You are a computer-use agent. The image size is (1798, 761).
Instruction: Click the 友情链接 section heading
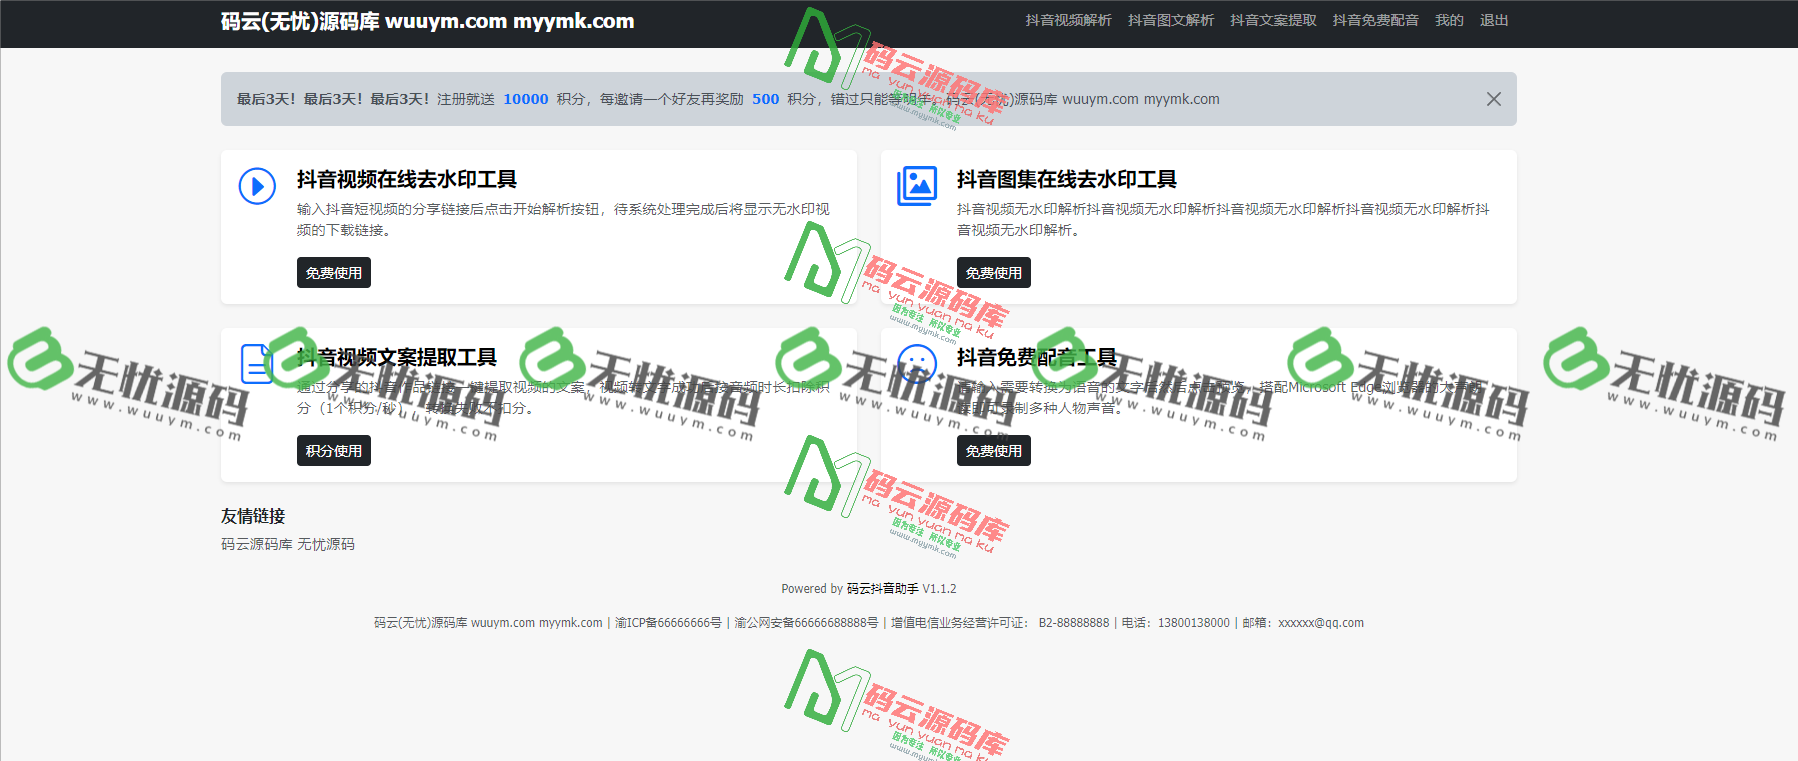[253, 516]
